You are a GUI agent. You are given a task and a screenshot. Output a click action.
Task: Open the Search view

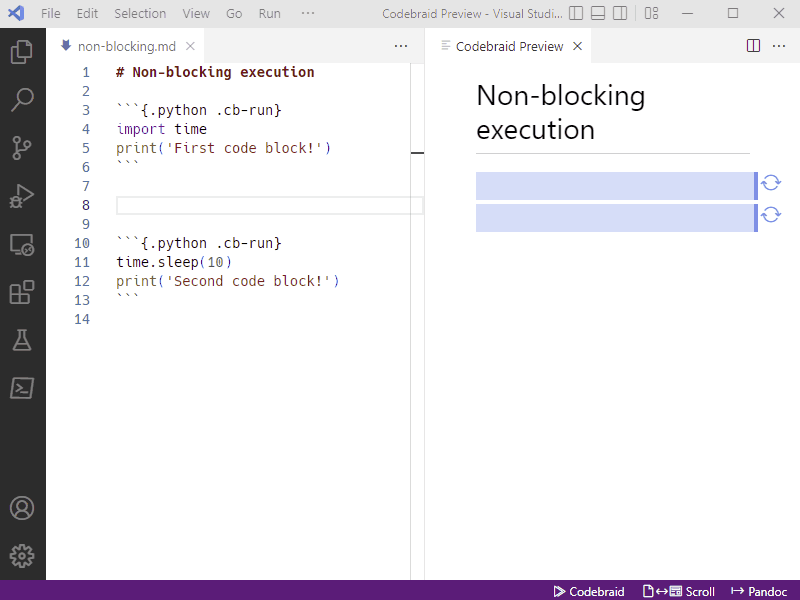tap(22, 99)
